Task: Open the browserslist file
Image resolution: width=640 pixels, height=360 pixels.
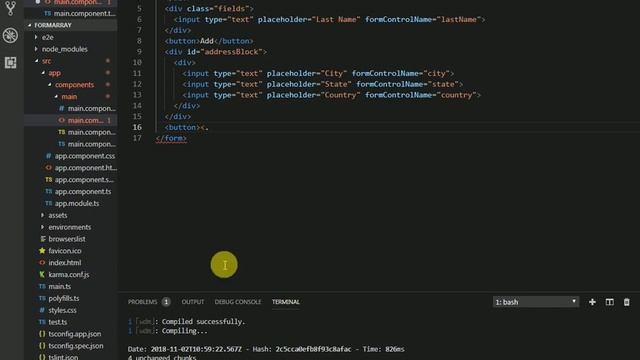Action: tap(71, 239)
